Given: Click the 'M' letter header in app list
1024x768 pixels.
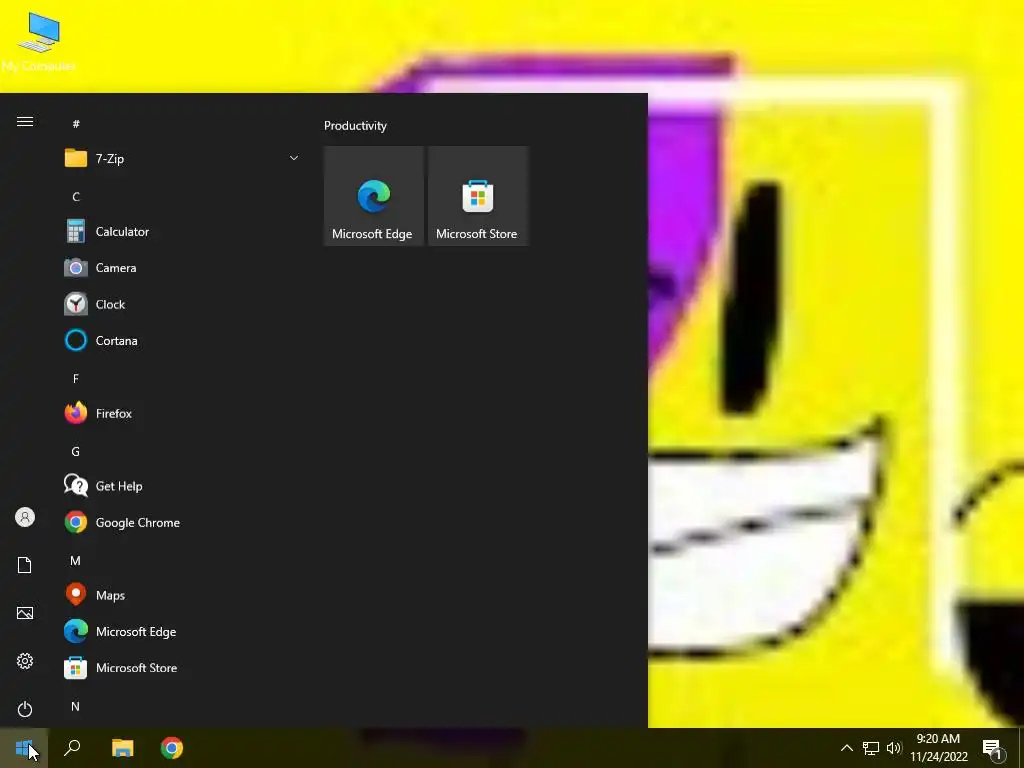Looking at the screenshot, I should (x=76, y=561).
